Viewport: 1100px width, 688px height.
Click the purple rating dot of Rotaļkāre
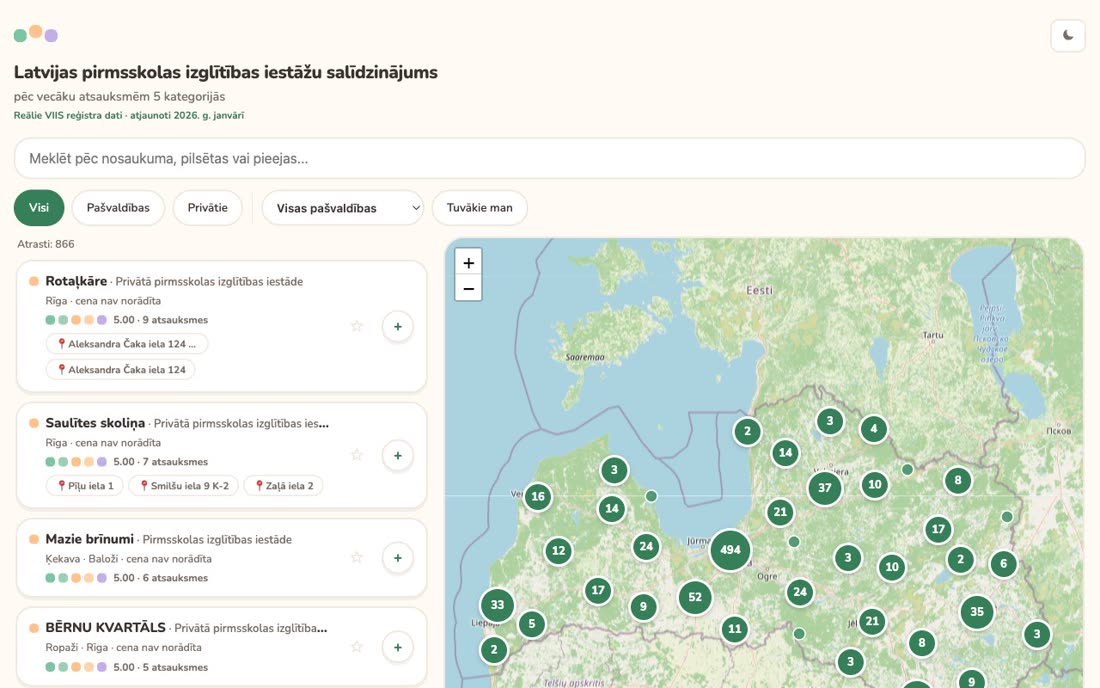tap(102, 320)
